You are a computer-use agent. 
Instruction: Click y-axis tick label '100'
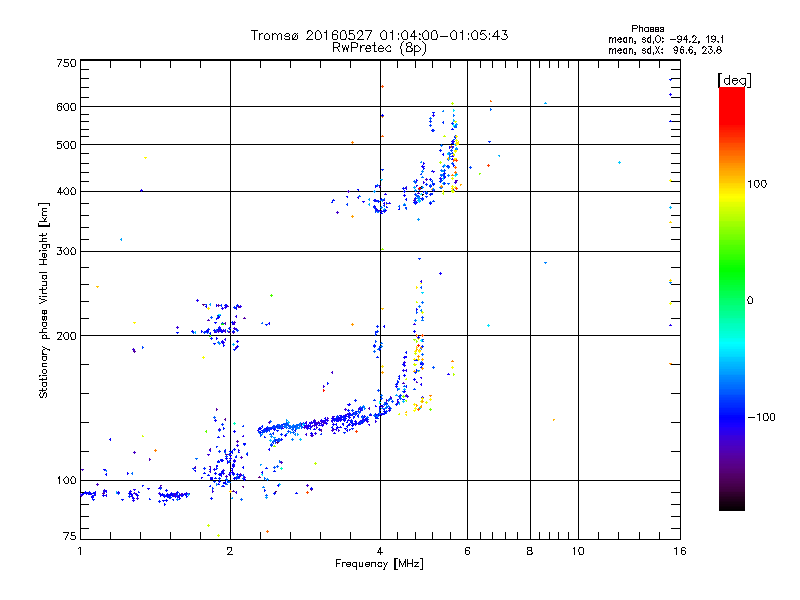pyautogui.click(x=66, y=481)
